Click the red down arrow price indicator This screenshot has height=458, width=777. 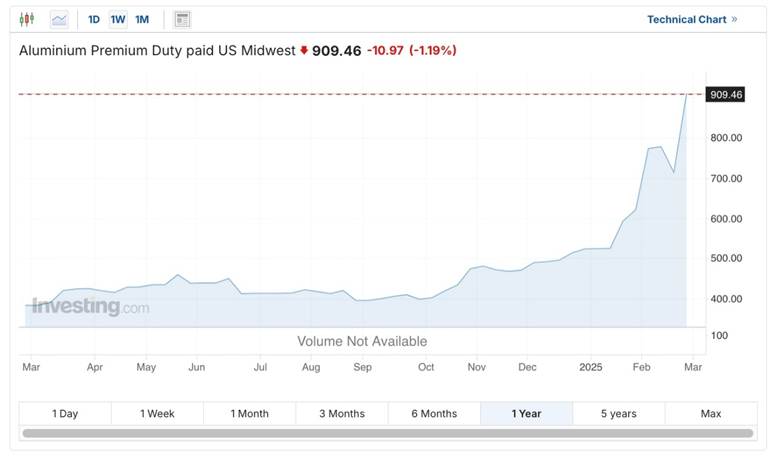tap(304, 50)
